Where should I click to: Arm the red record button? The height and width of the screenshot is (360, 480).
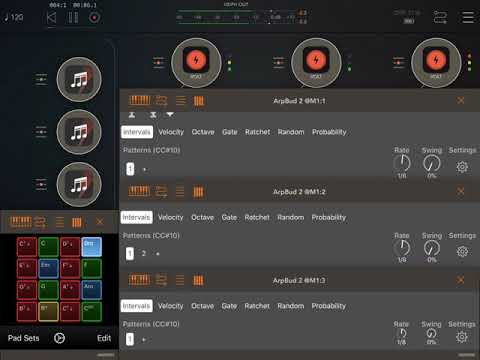(94, 17)
